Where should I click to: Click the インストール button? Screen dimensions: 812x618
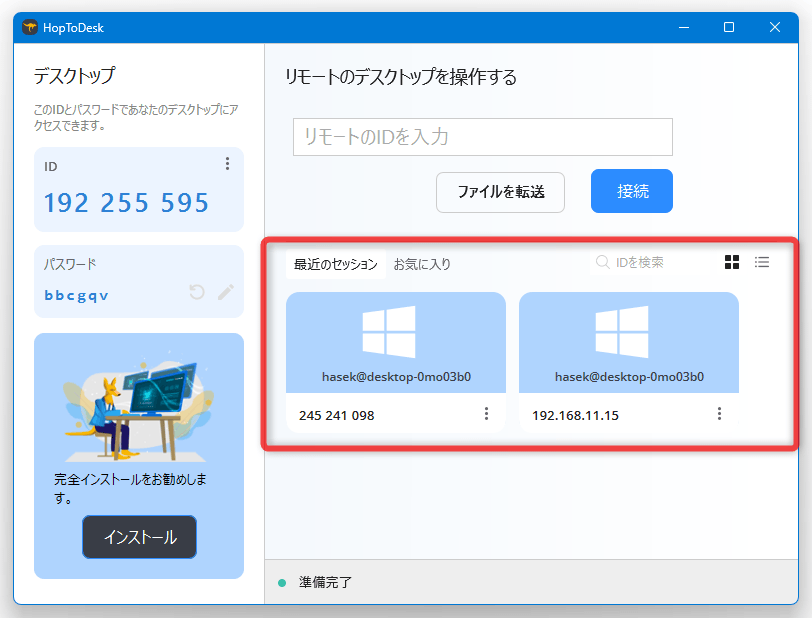[139, 537]
